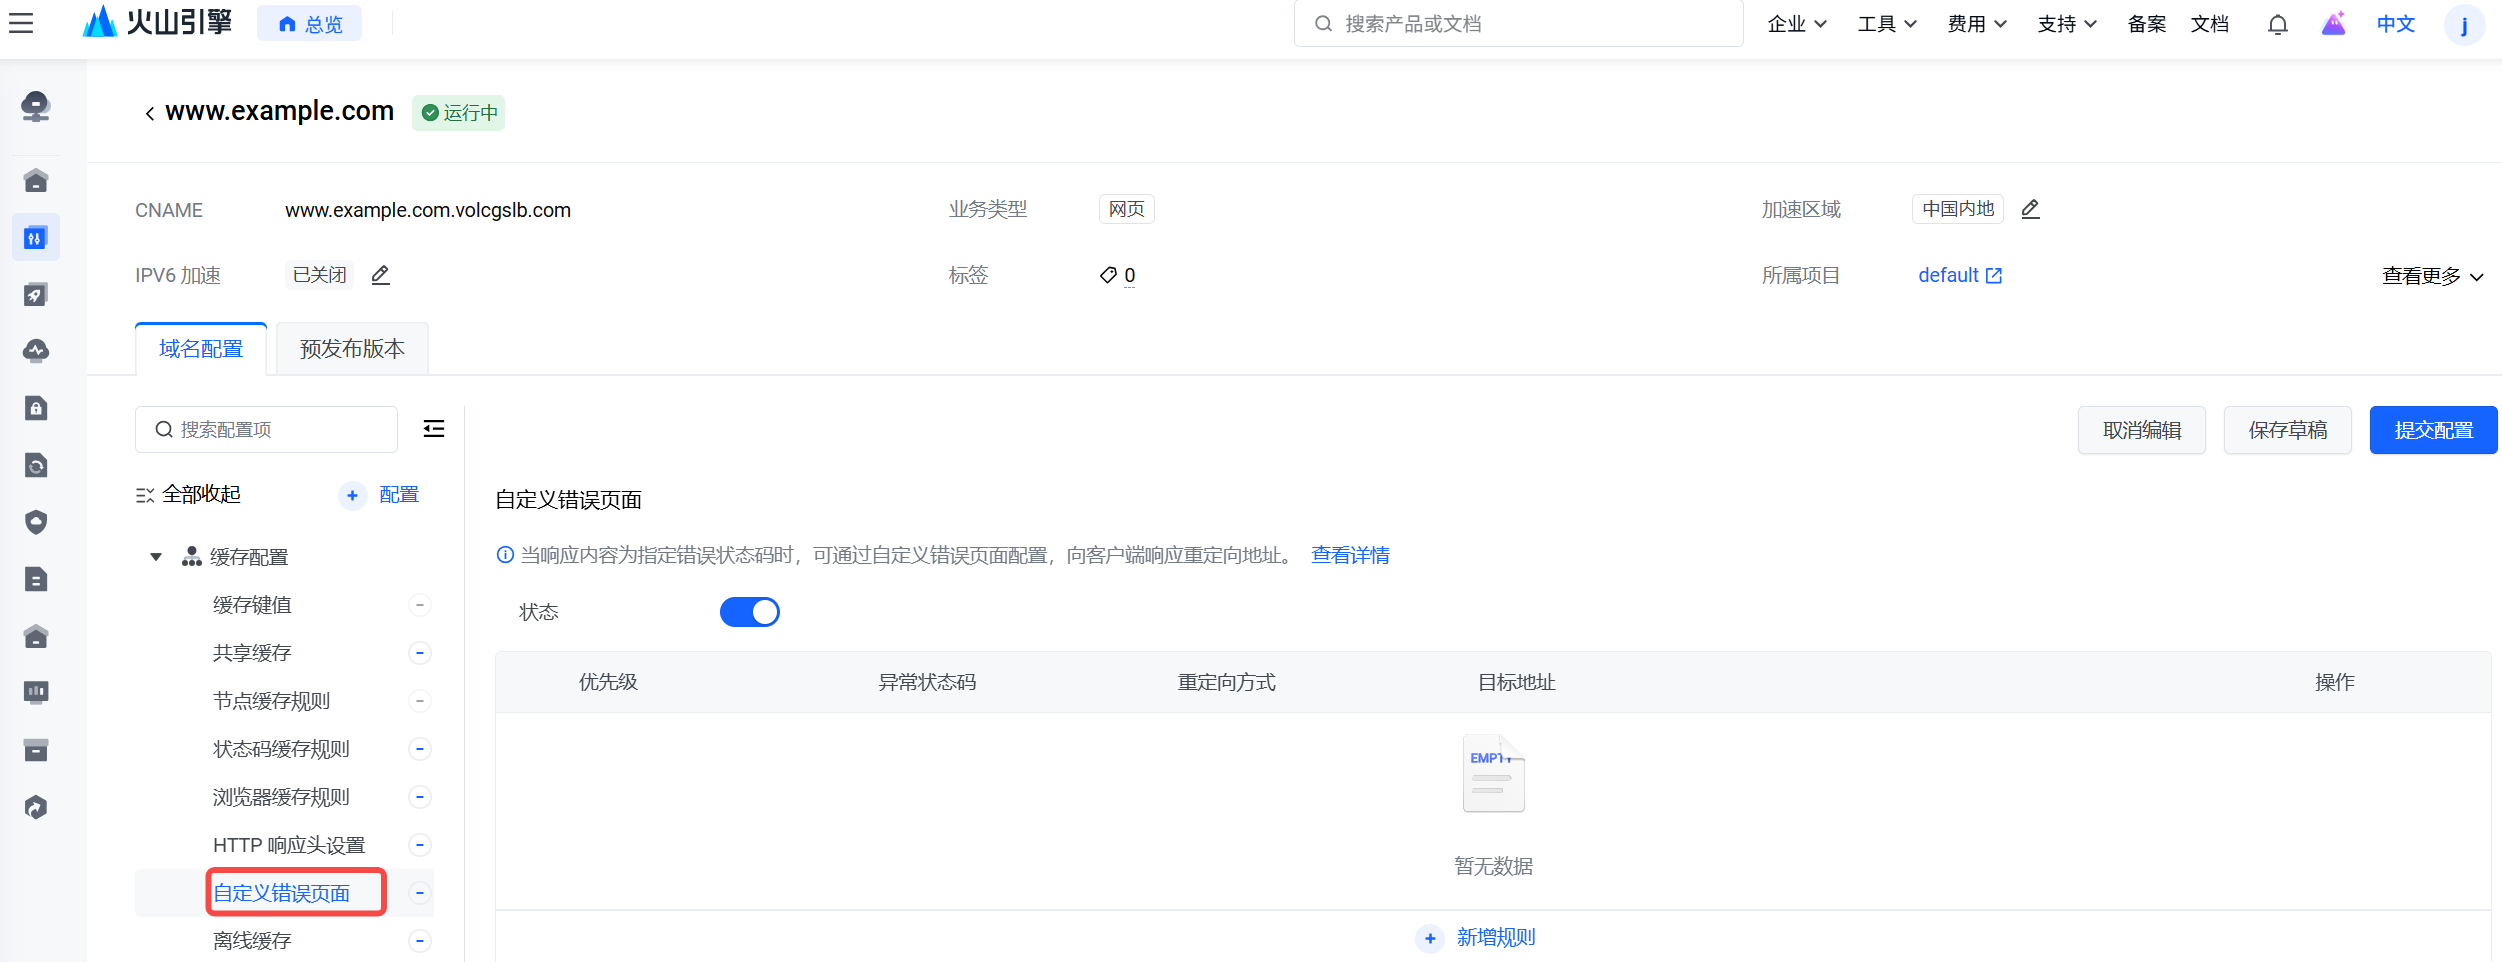
Task: Click the 提交配置 button
Action: click(x=2432, y=430)
